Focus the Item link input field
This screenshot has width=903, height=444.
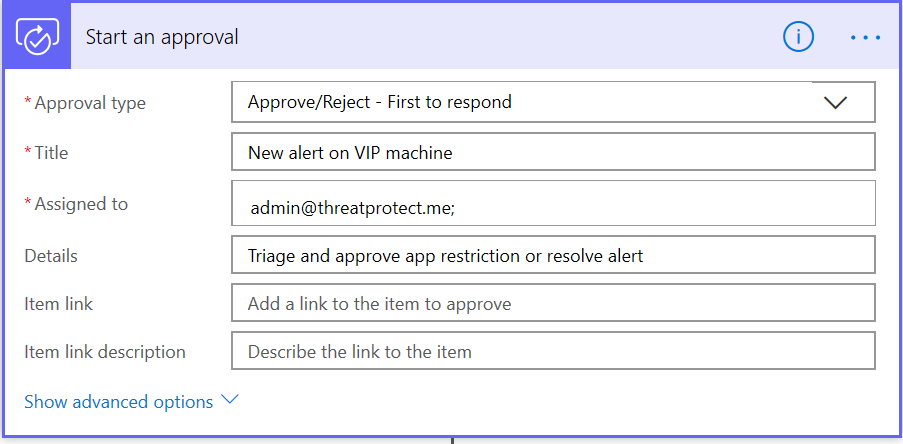point(553,303)
